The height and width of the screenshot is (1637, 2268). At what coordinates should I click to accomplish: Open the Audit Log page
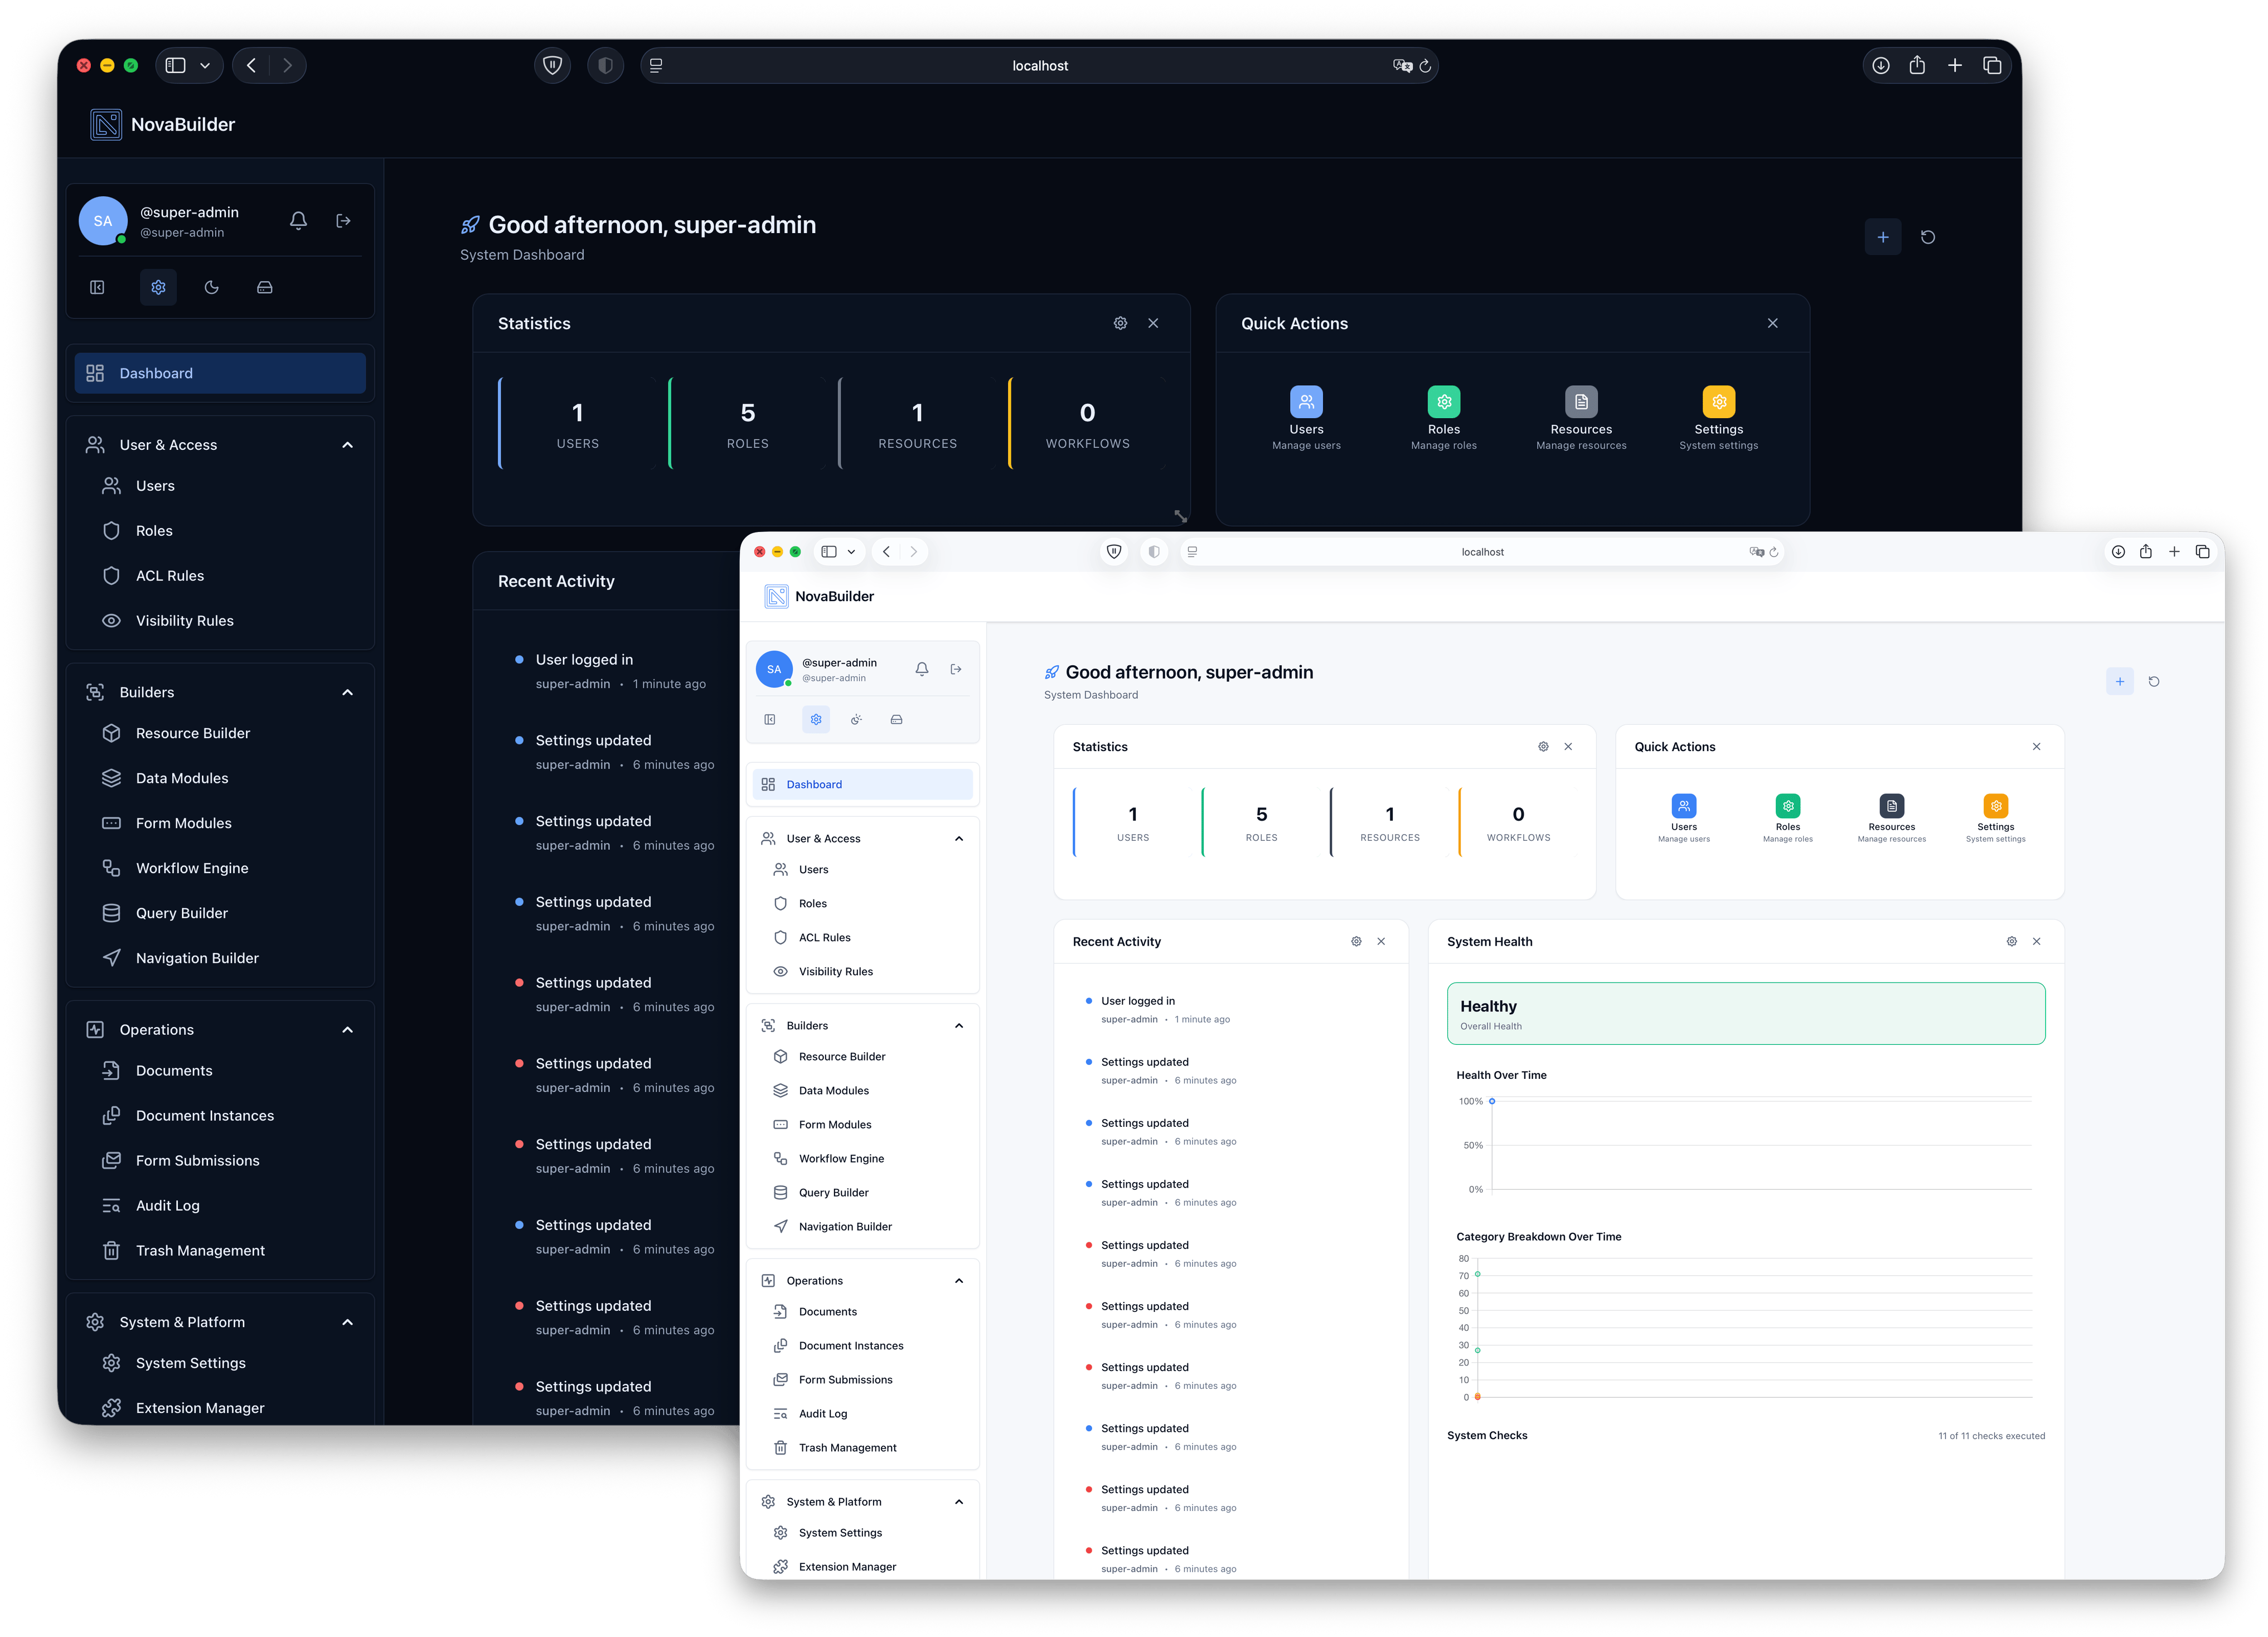pos(167,1205)
